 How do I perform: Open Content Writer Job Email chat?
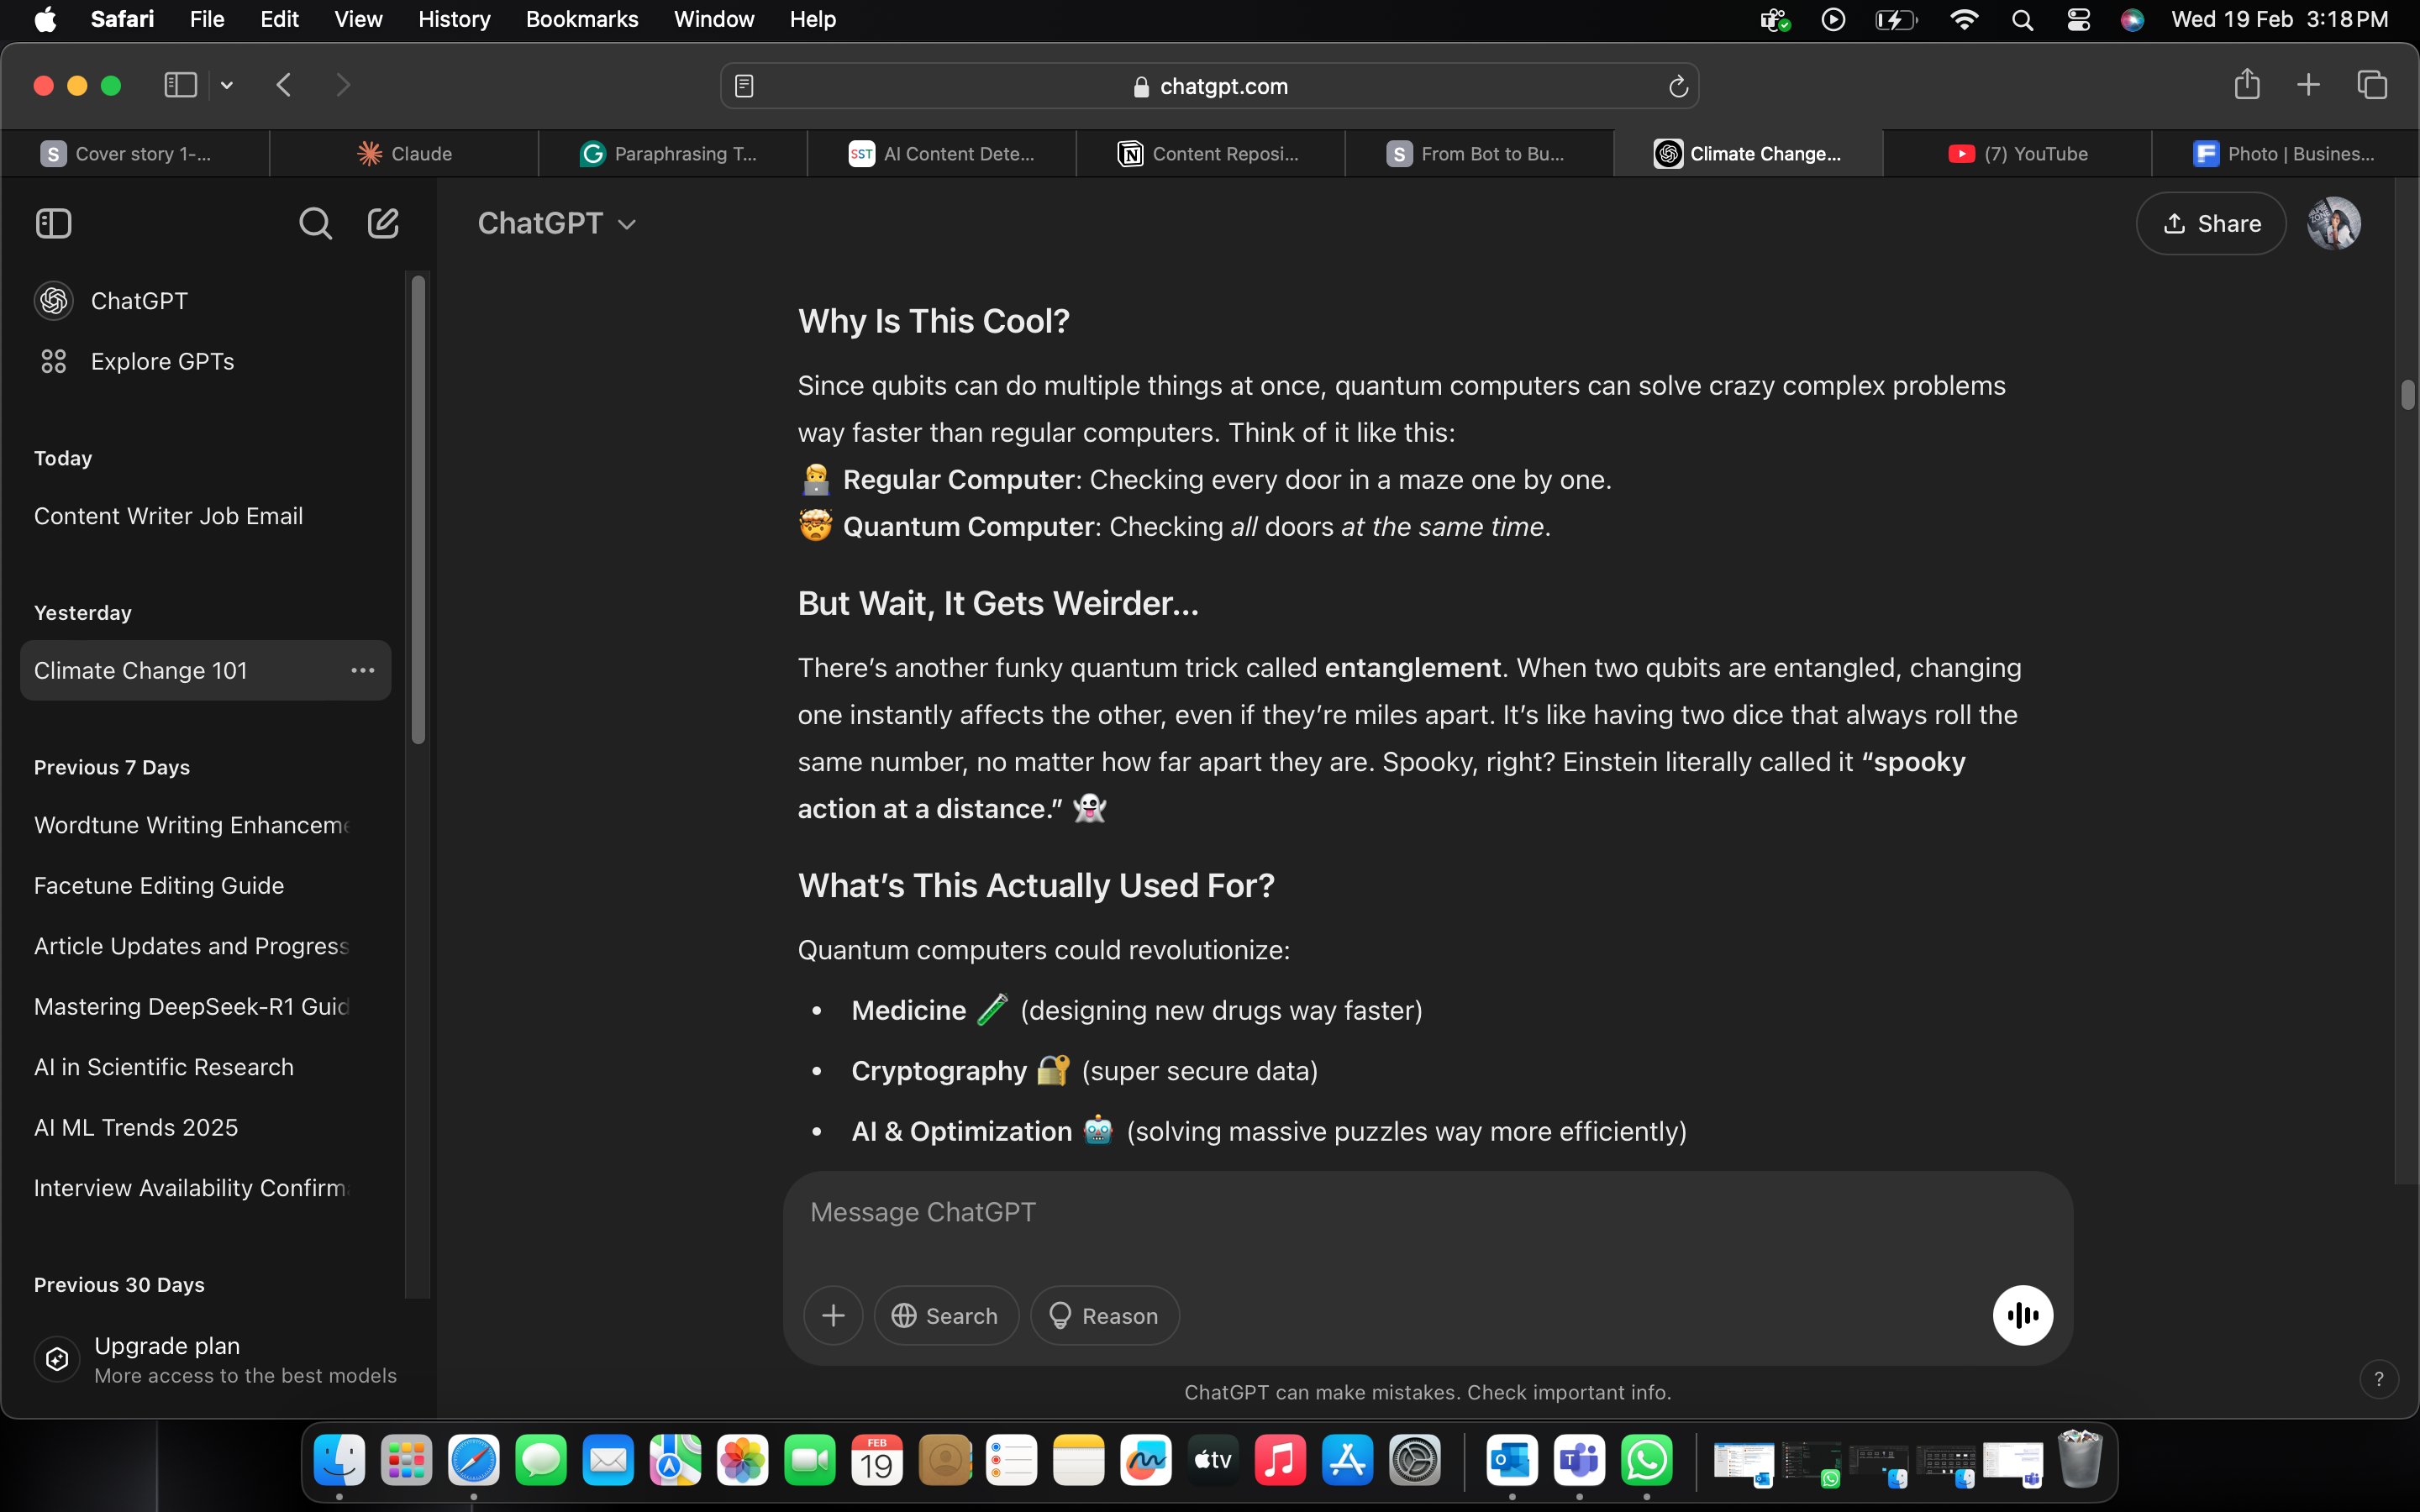[205, 516]
